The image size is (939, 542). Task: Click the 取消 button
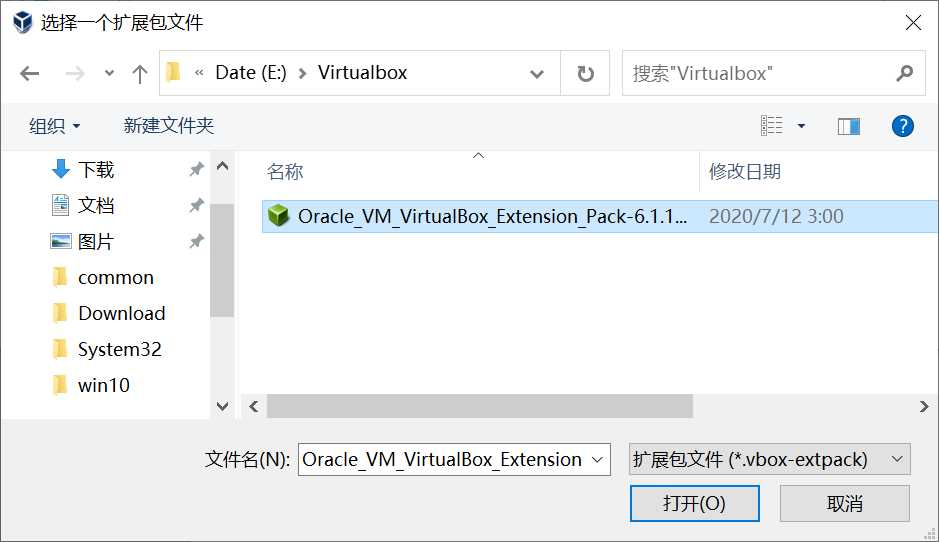(x=844, y=503)
